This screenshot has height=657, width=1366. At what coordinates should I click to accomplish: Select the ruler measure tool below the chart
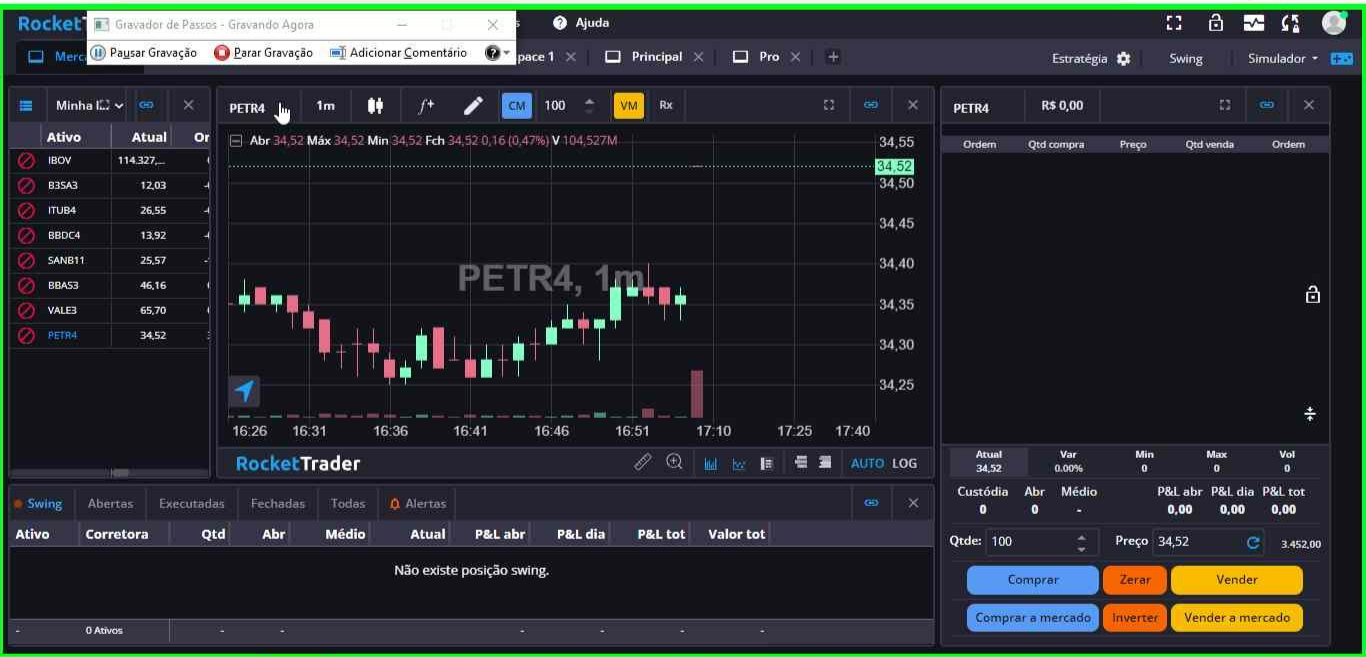[643, 462]
